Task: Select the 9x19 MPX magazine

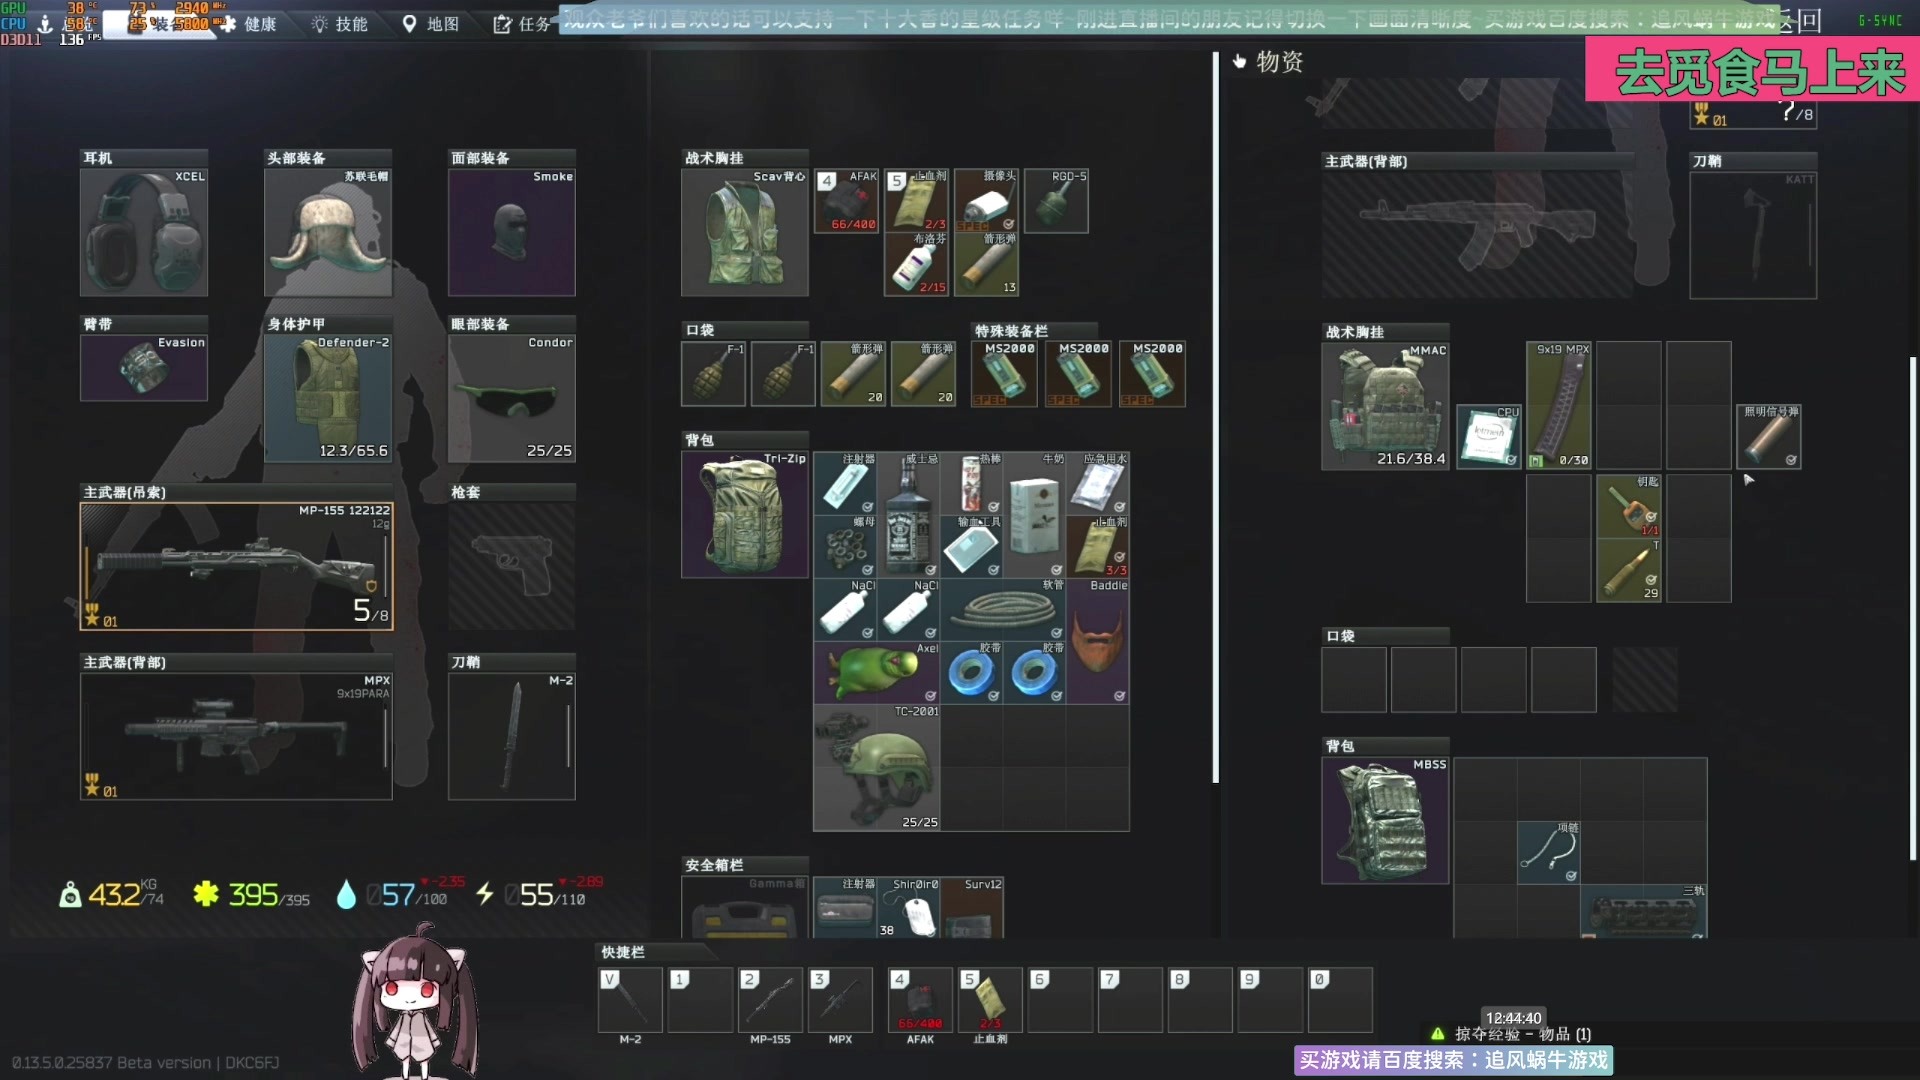Action: [x=1559, y=406]
